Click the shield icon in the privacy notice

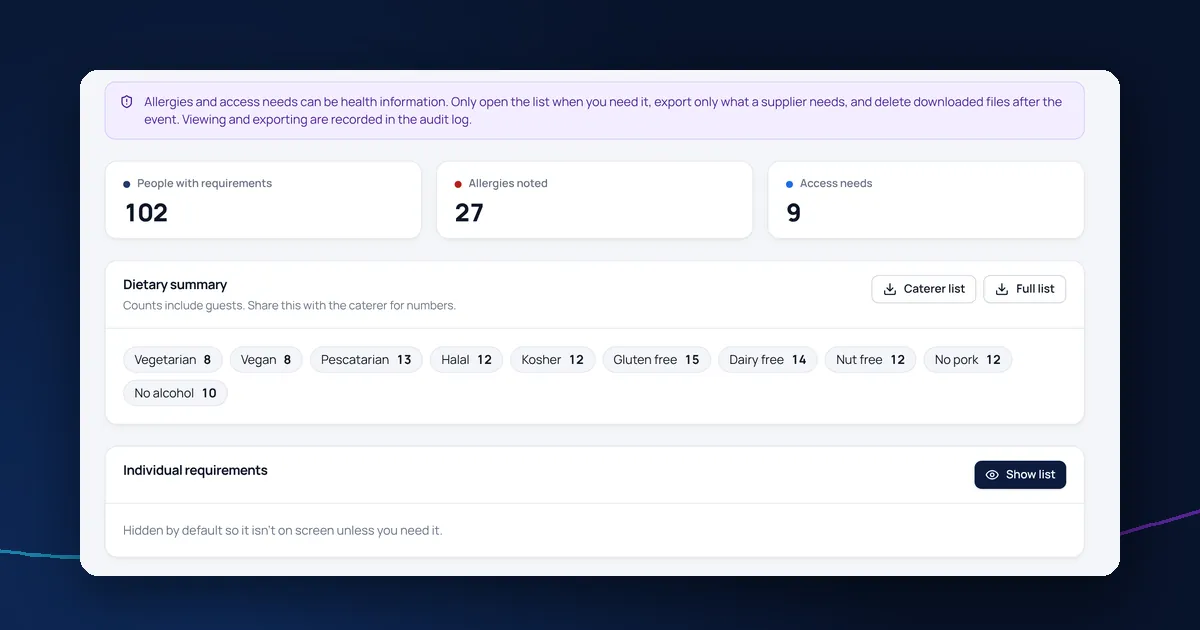point(127,102)
